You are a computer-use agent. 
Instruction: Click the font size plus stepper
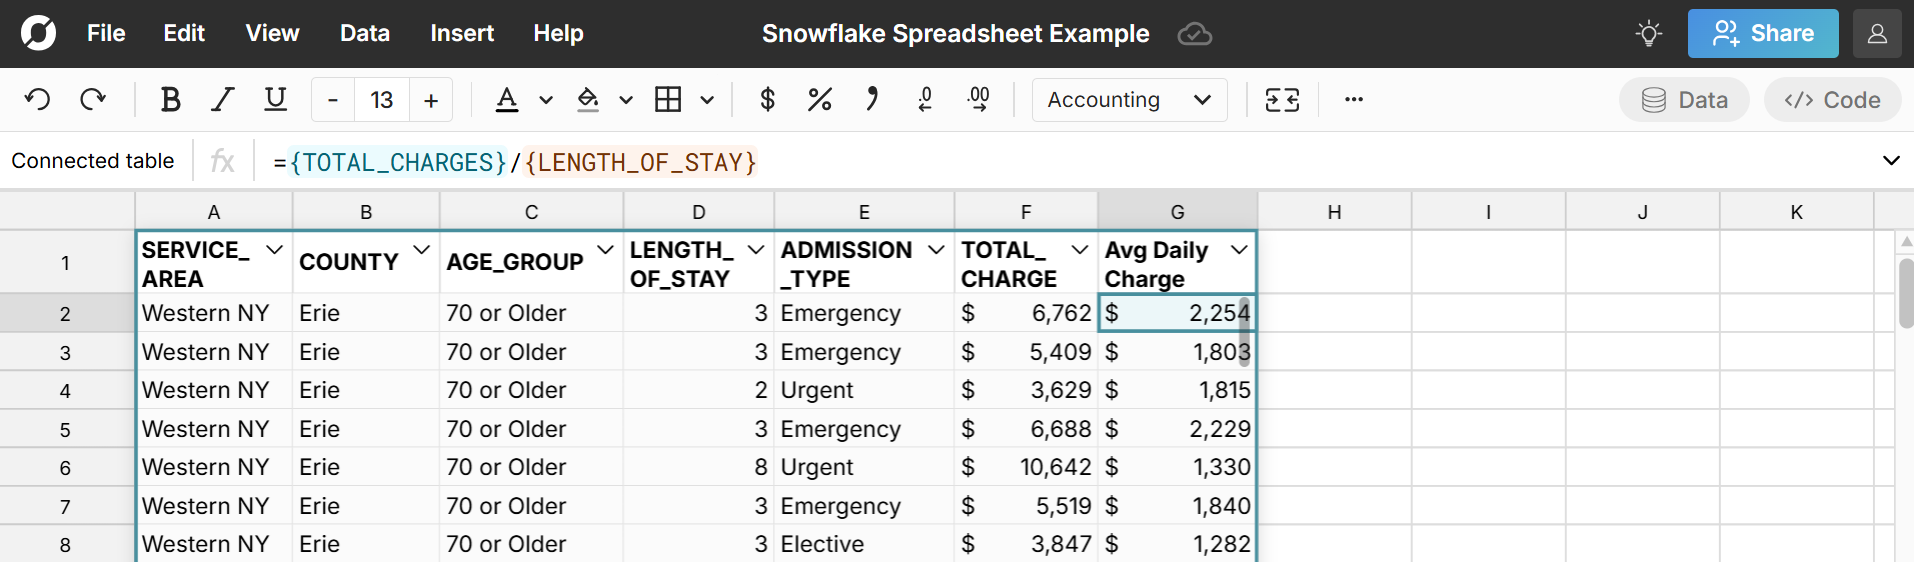431,100
